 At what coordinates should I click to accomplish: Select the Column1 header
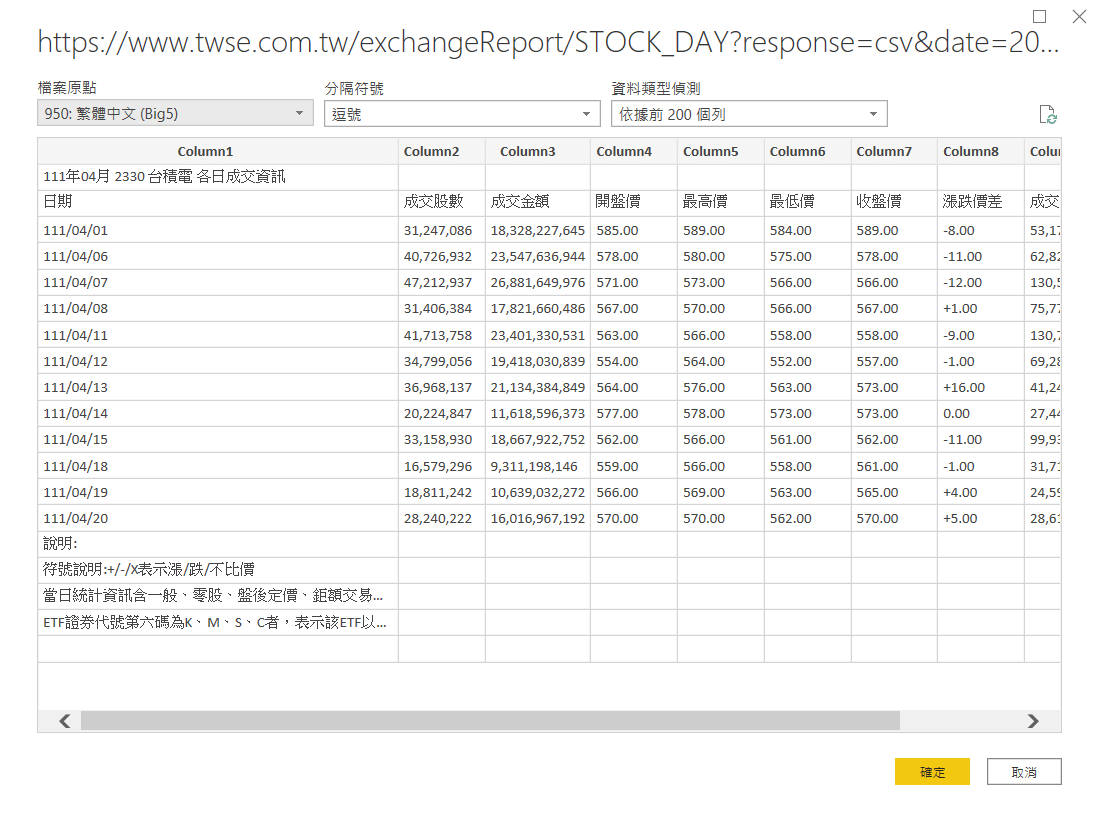click(205, 152)
